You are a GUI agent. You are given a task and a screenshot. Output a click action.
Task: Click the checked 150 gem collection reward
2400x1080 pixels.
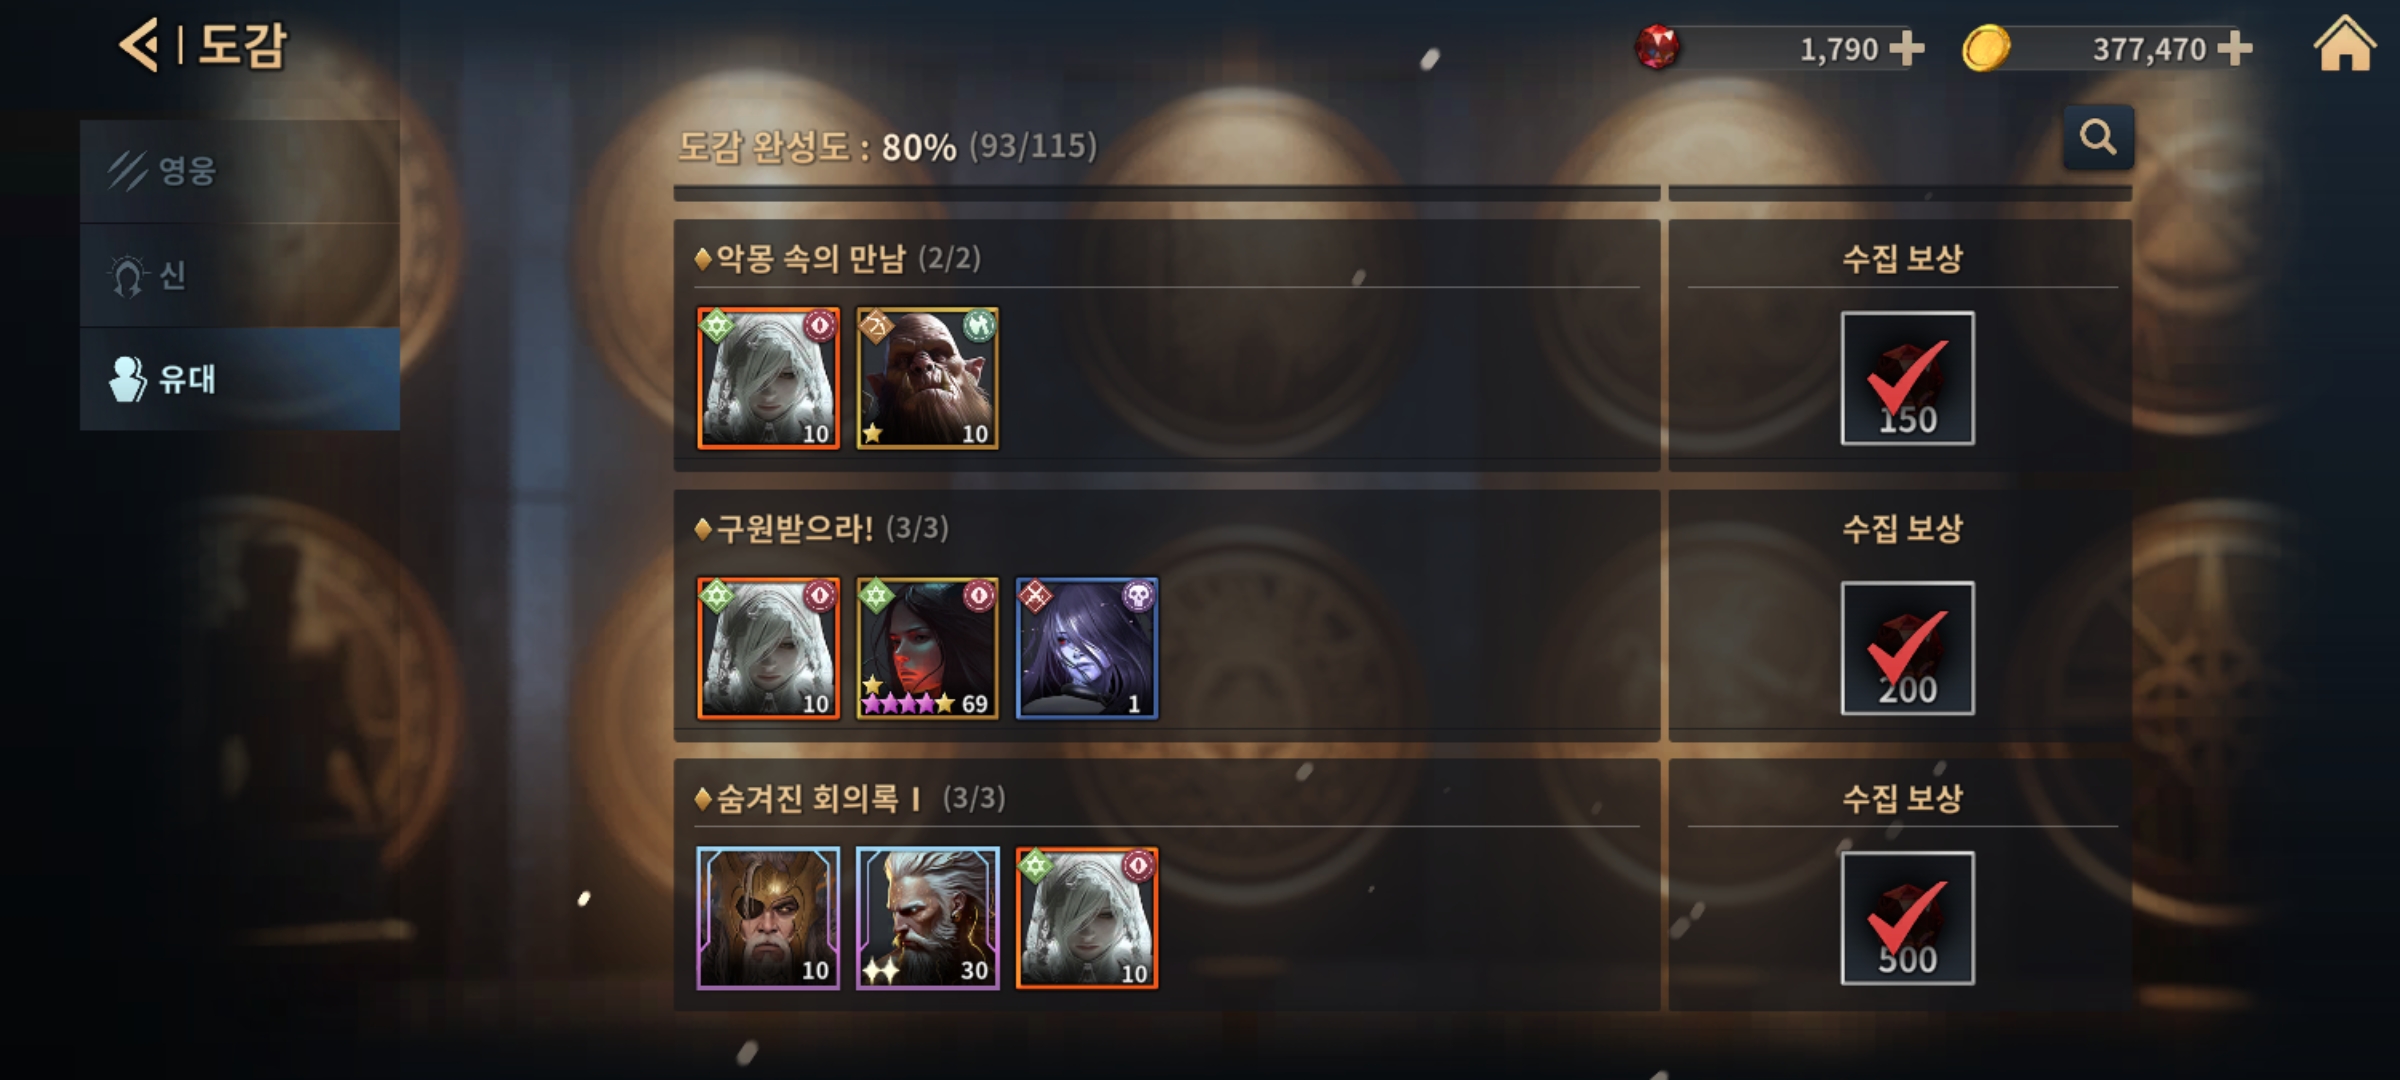point(1907,378)
